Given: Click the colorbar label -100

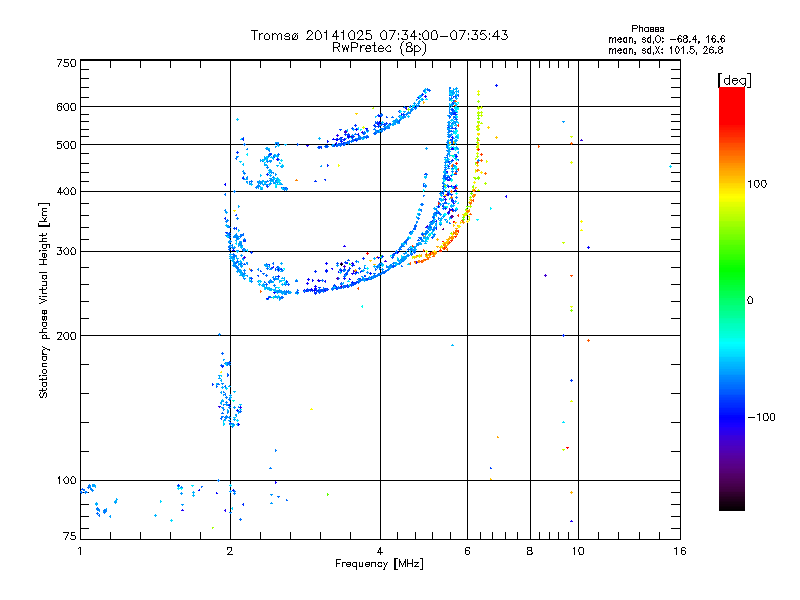Looking at the screenshot, I should point(761,417).
